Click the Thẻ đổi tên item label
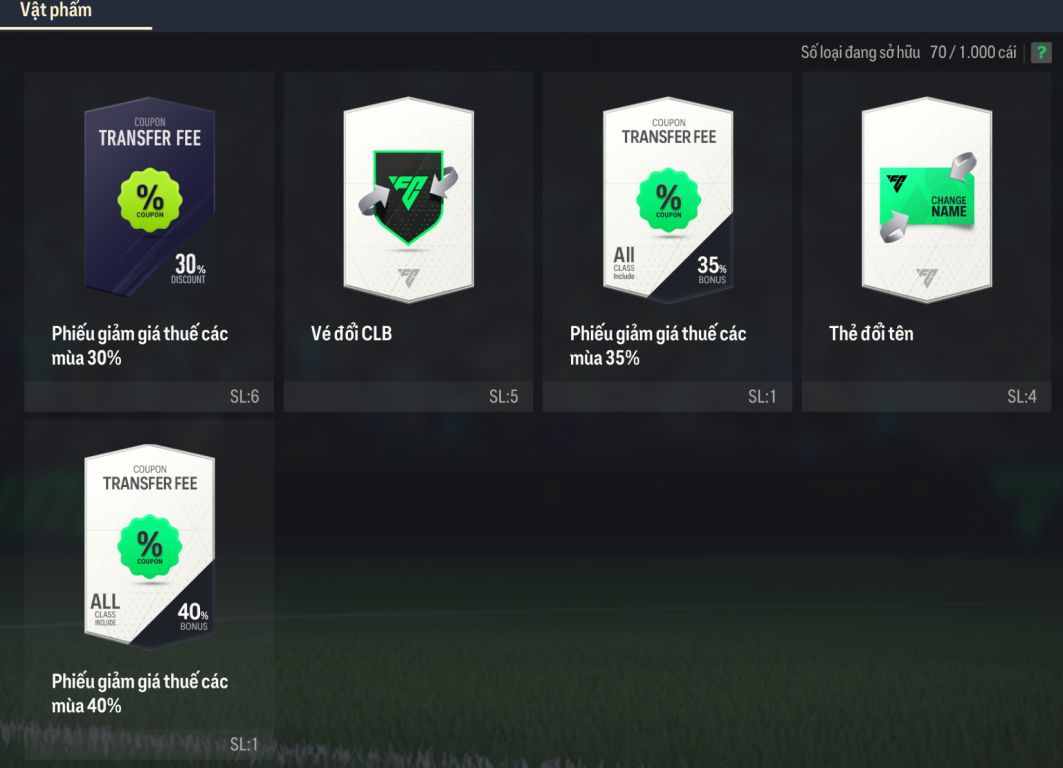The width and height of the screenshot is (1063, 768). pyautogui.click(x=870, y=334)
